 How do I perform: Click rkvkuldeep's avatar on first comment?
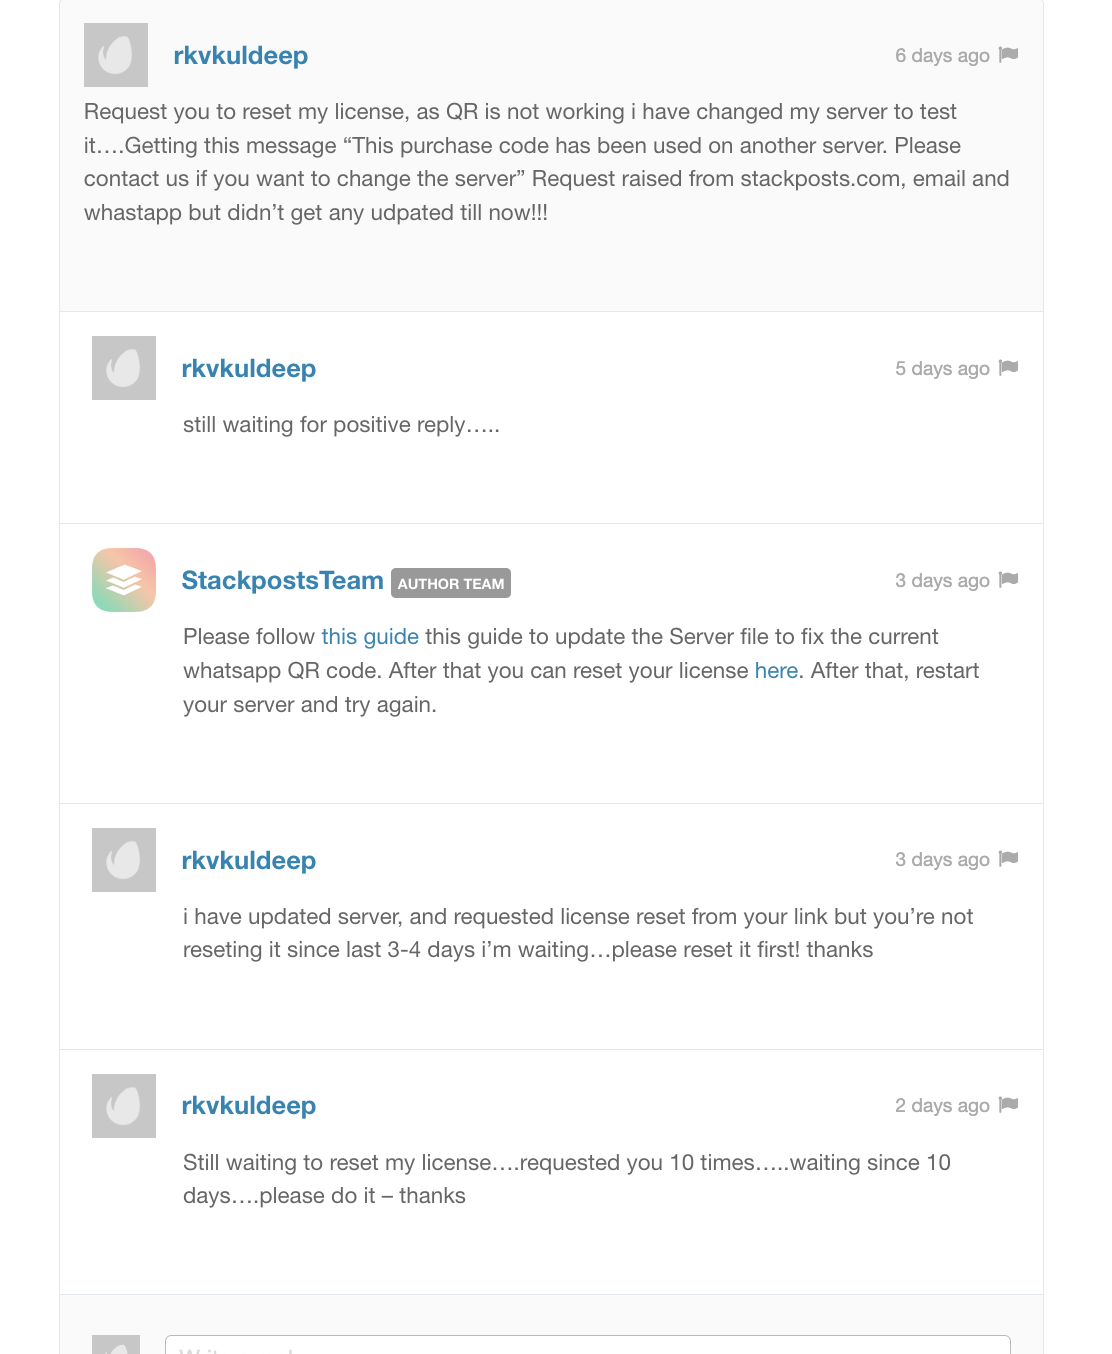(116, 55)
